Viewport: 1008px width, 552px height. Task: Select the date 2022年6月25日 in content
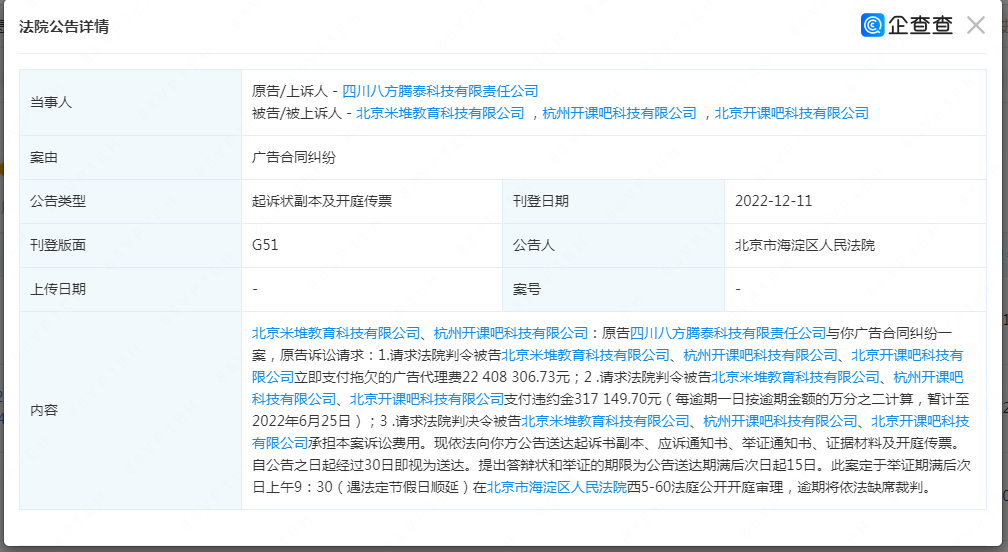(x=302, y=421)
